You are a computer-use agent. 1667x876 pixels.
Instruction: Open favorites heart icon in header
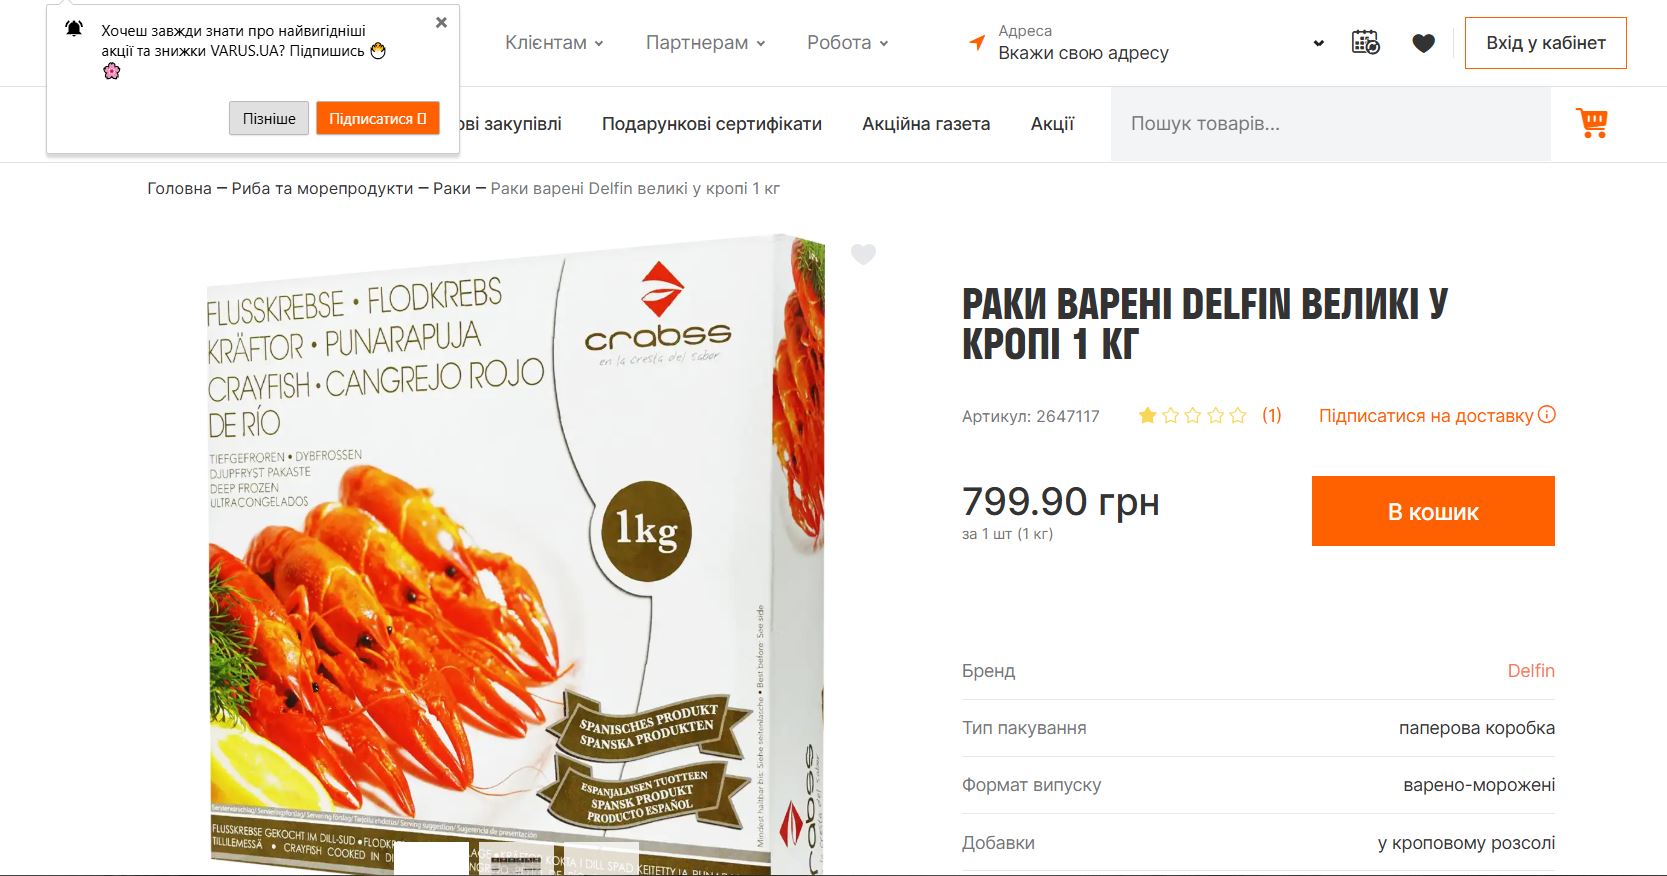pos(1423,43)
